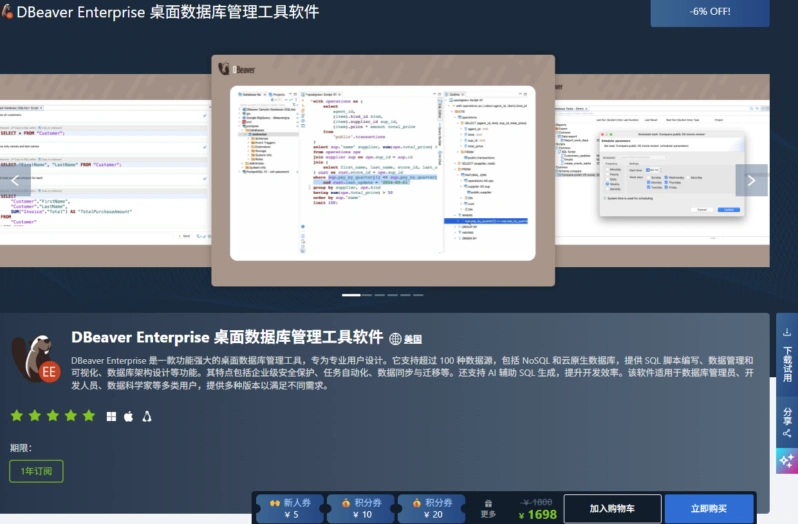Jump to the last carousel indicator dash
The height and width of the screenshot is (524, 798).
418,295
